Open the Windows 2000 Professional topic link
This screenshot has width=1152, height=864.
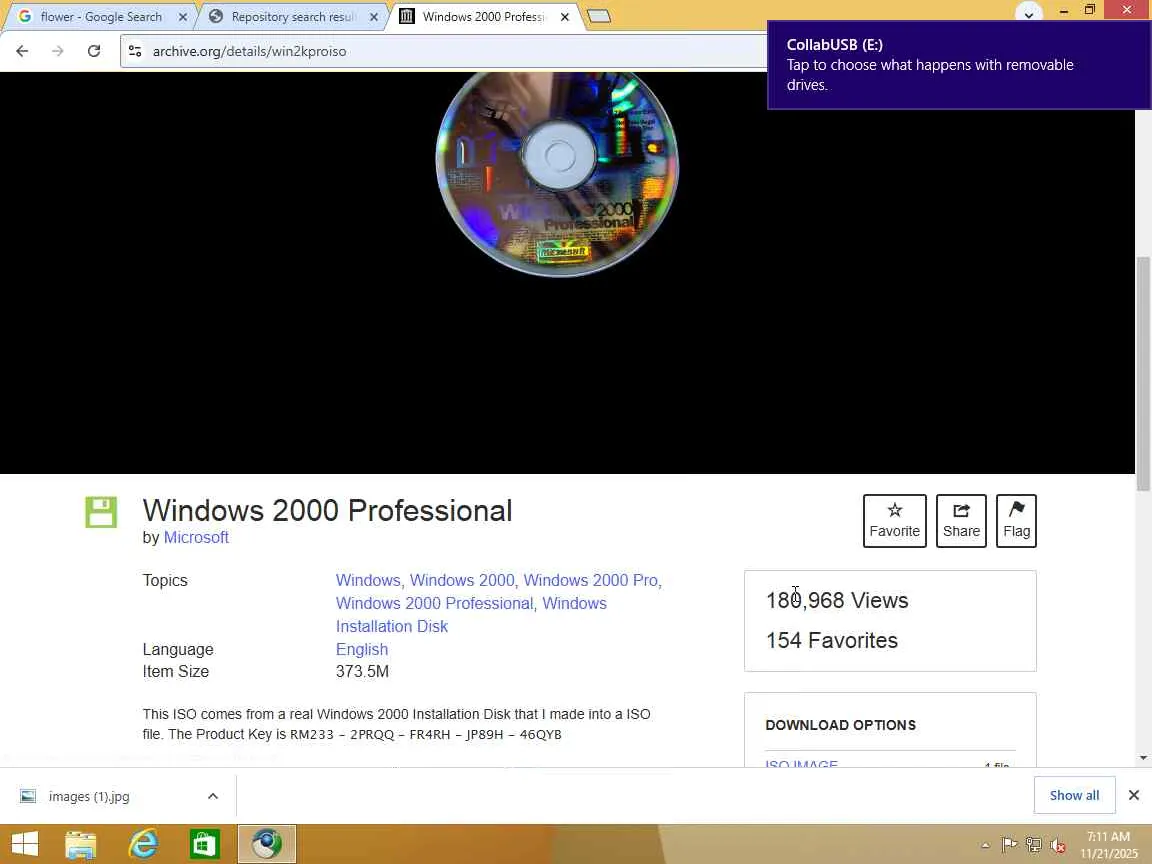click(434, 603)
